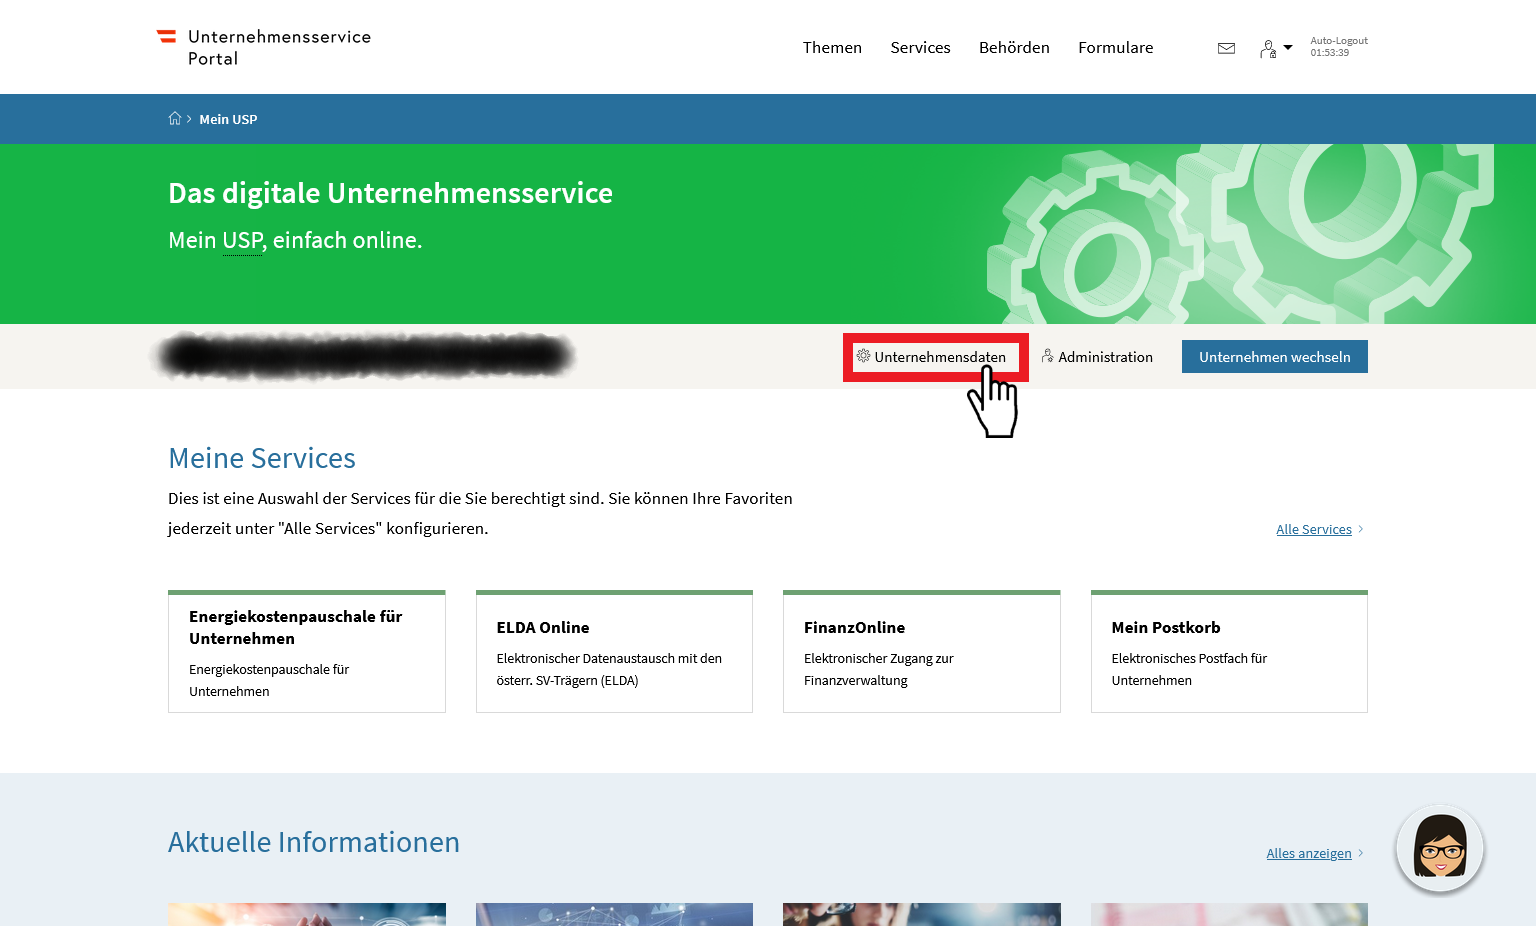This screenshot has height=926, width=1536.
Task: Open Energiekostenpauschale für Unternehmen service card
Action: (306, 651)
